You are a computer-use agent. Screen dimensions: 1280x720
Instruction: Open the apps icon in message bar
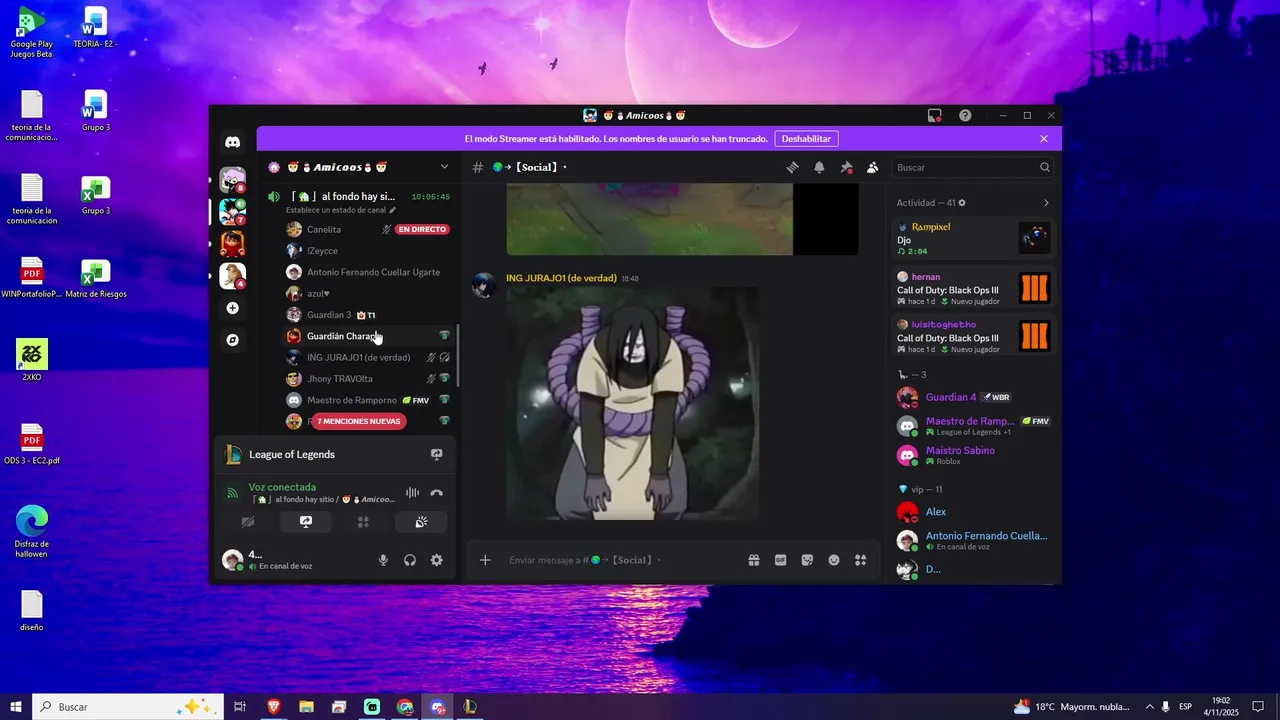click(860, 560)
